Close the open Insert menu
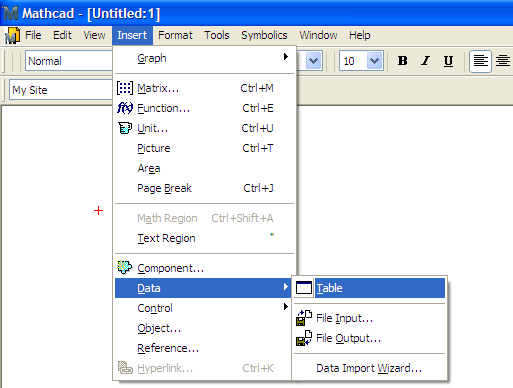513x388 pixels. (x=132, y=35)
